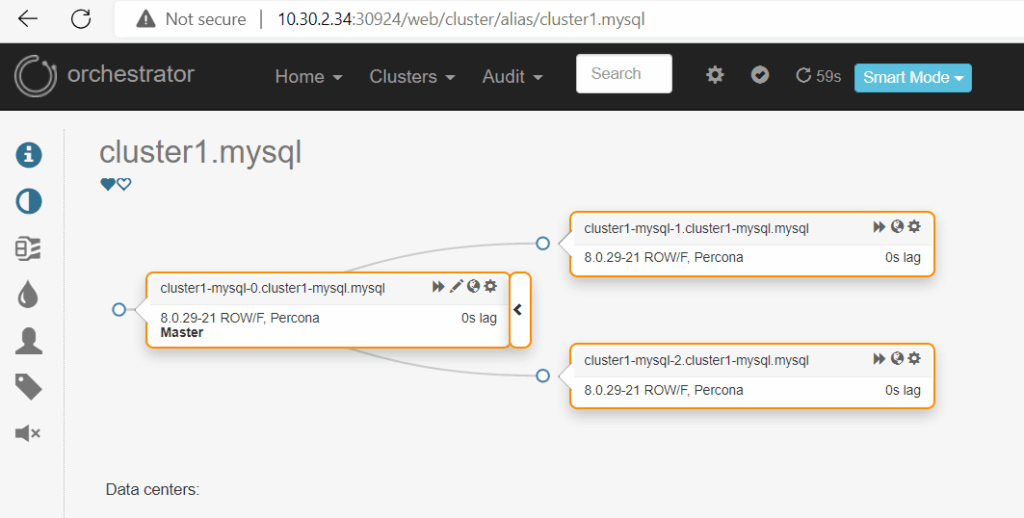Click the 59s auto-refresh countdown

click(x=818, y=76)
